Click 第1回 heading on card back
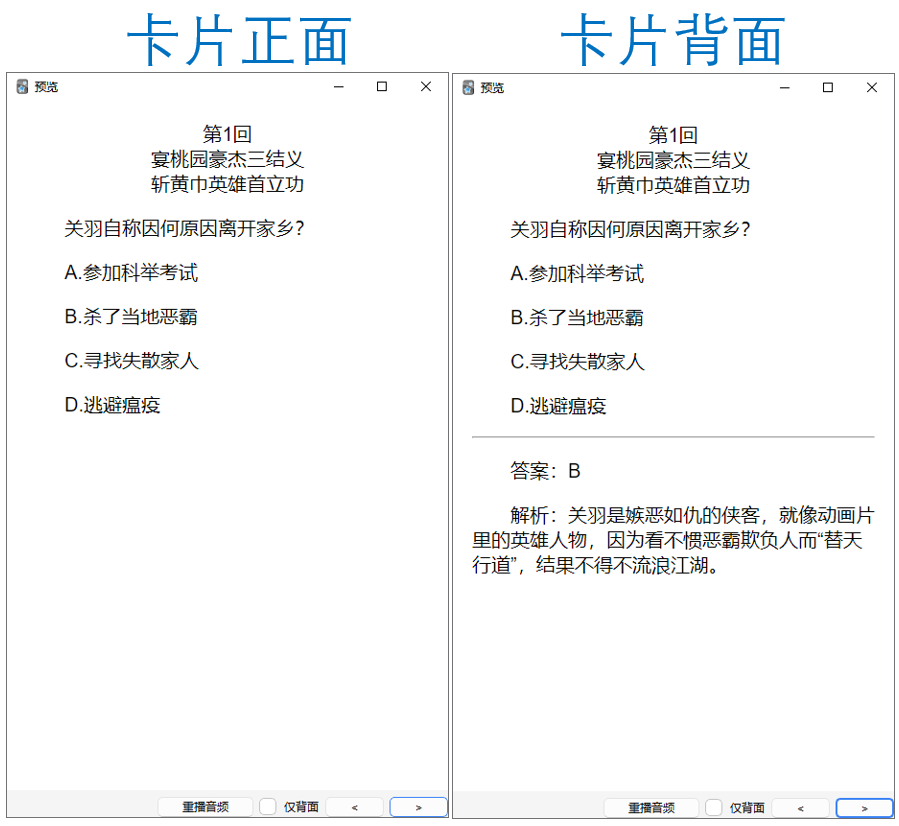 [x=673, y=135]
